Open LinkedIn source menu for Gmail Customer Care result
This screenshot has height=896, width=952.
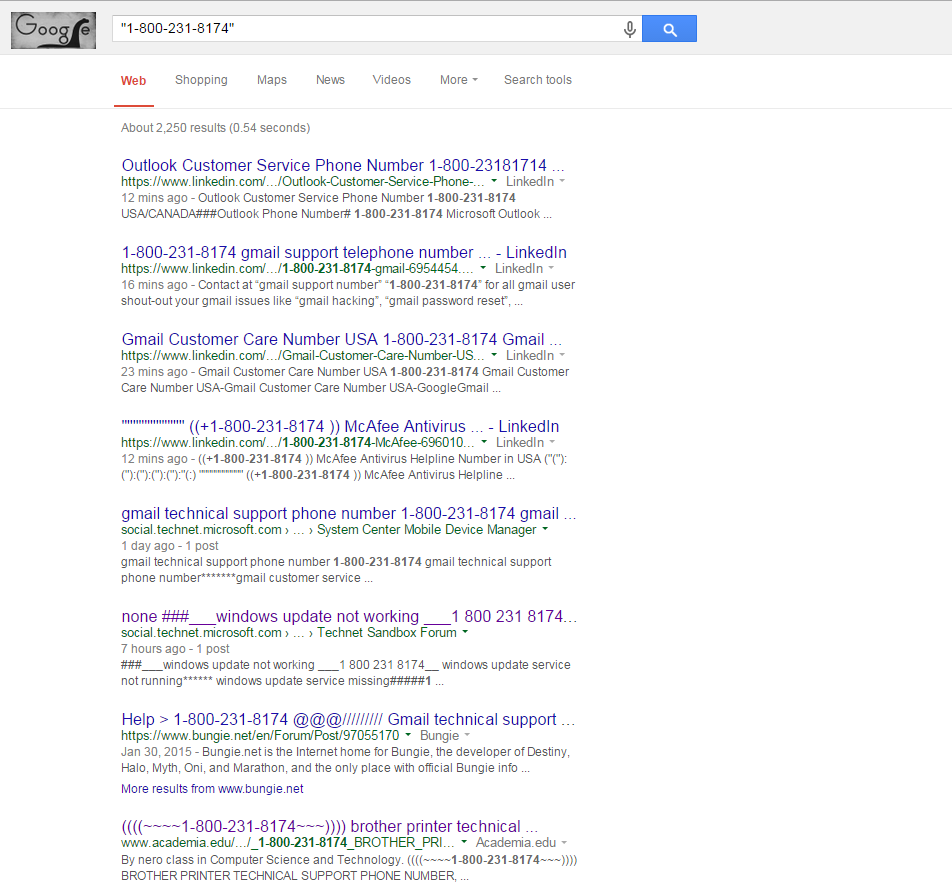535,355
